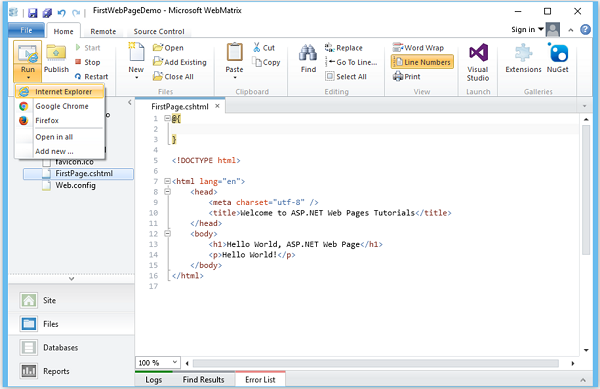Open the Site workspace
This screenshot has width=600, height=389.
click(72, 300)
